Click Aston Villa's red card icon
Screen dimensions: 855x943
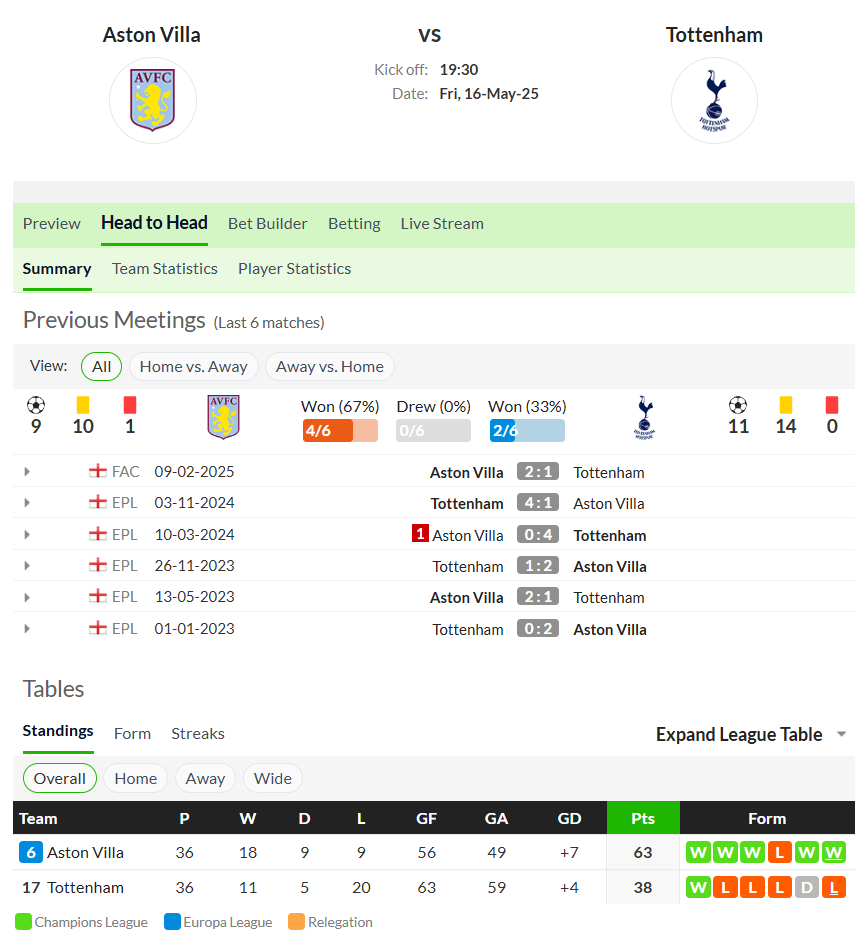130,405
